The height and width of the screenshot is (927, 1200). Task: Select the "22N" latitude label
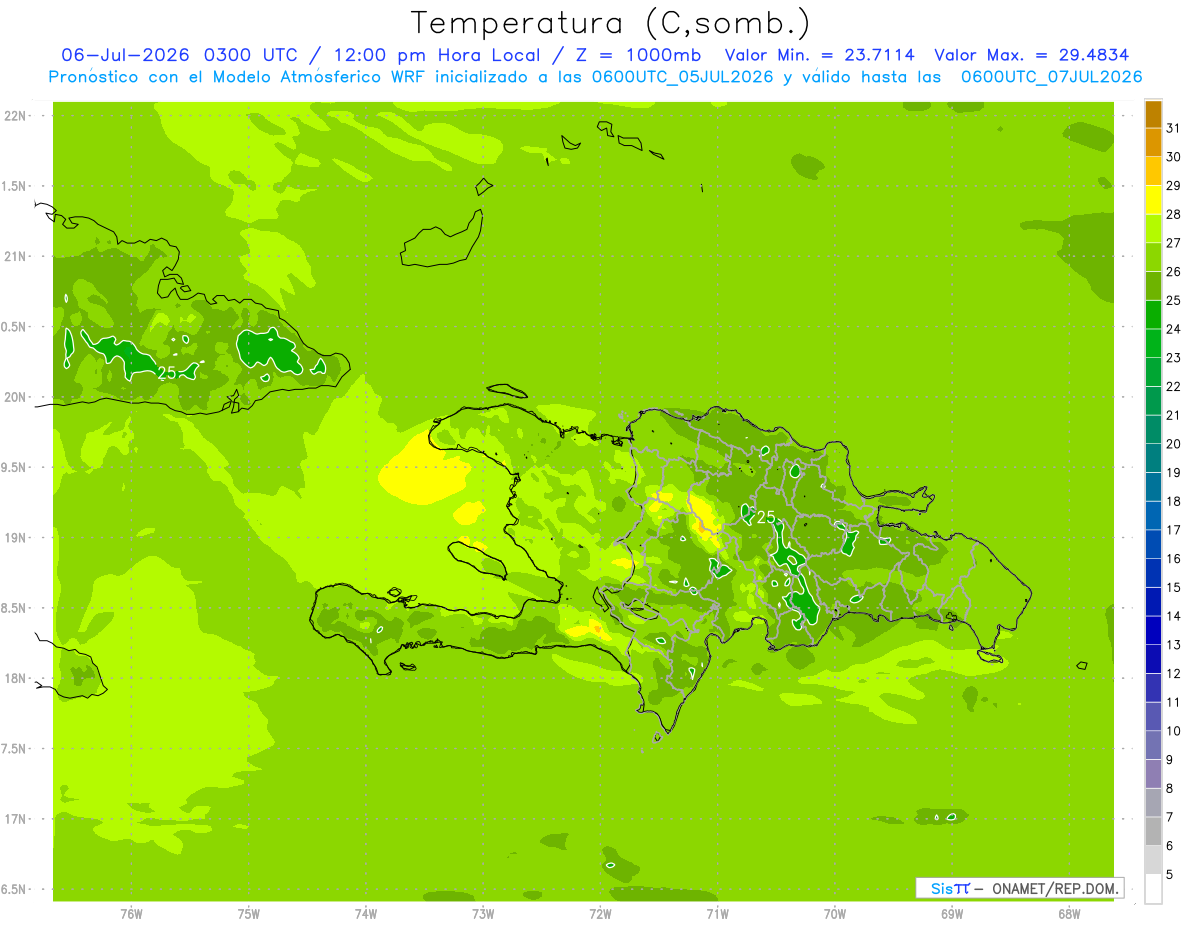[15, 116]
